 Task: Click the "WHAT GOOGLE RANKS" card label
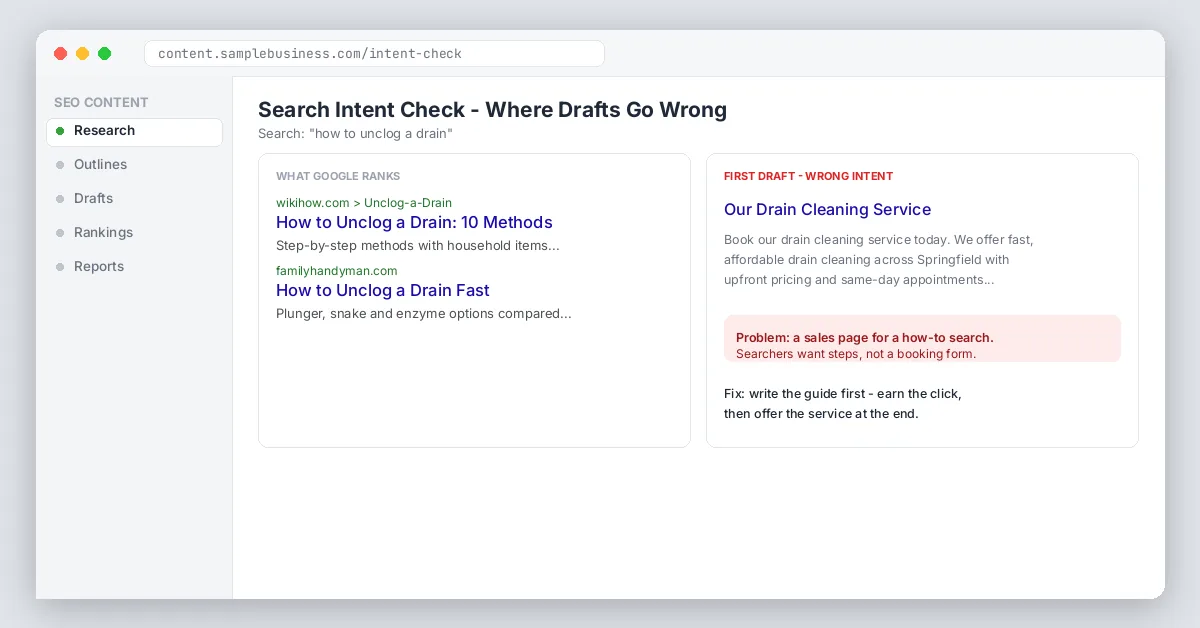tap(338, 176)
